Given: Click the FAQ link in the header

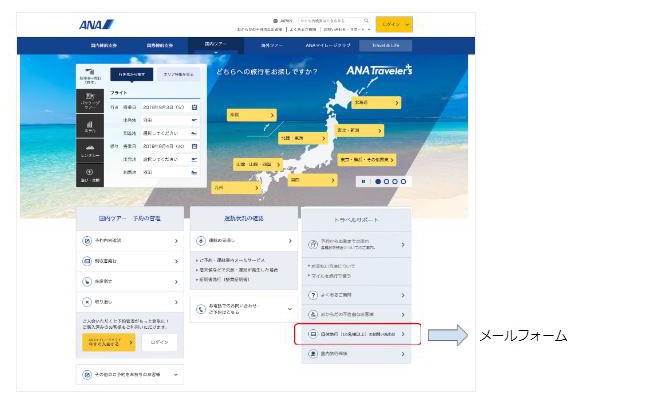Looking at the screenshot, I should (303, 30).
